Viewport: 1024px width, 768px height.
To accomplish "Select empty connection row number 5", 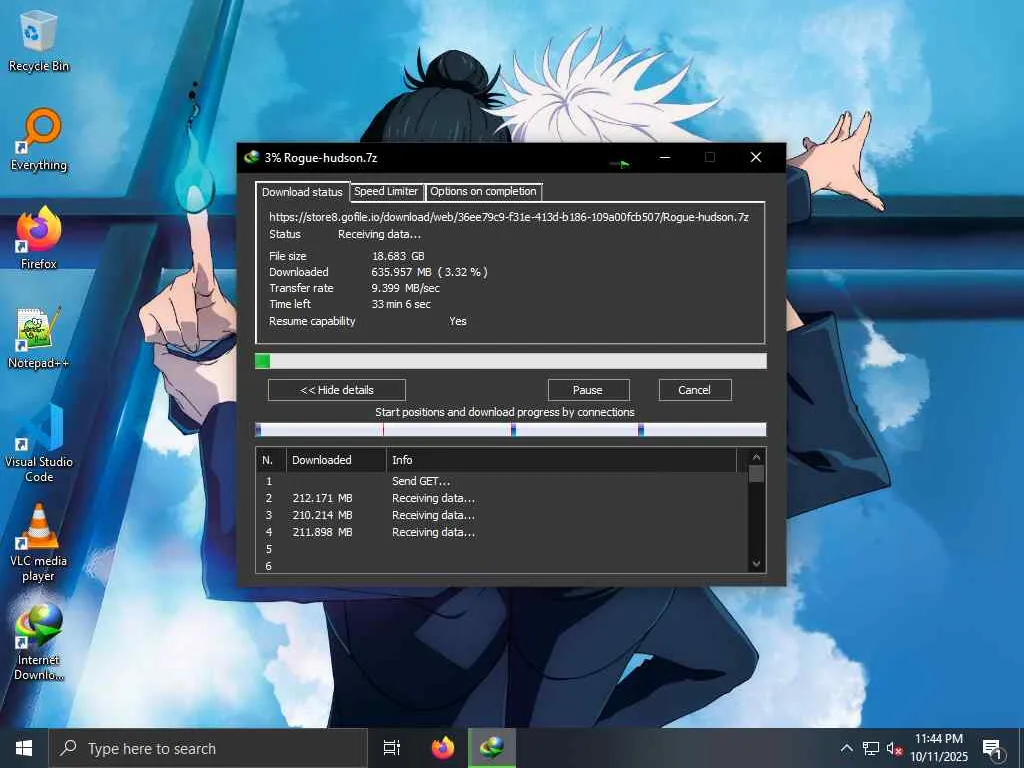I will point(502,549).
